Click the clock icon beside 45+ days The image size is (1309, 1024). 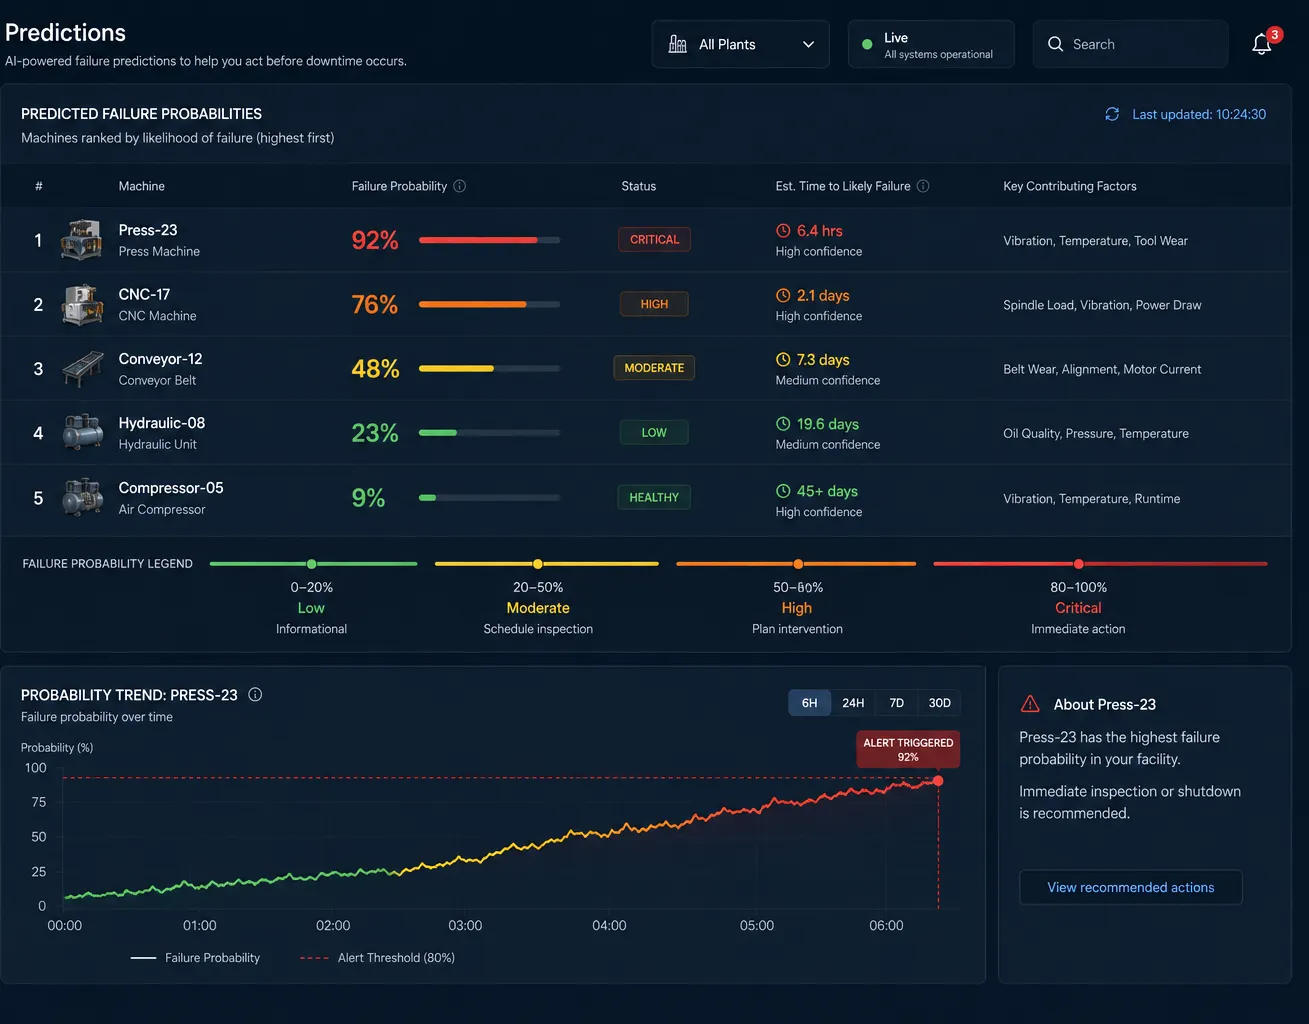click(x=783, y=491)
